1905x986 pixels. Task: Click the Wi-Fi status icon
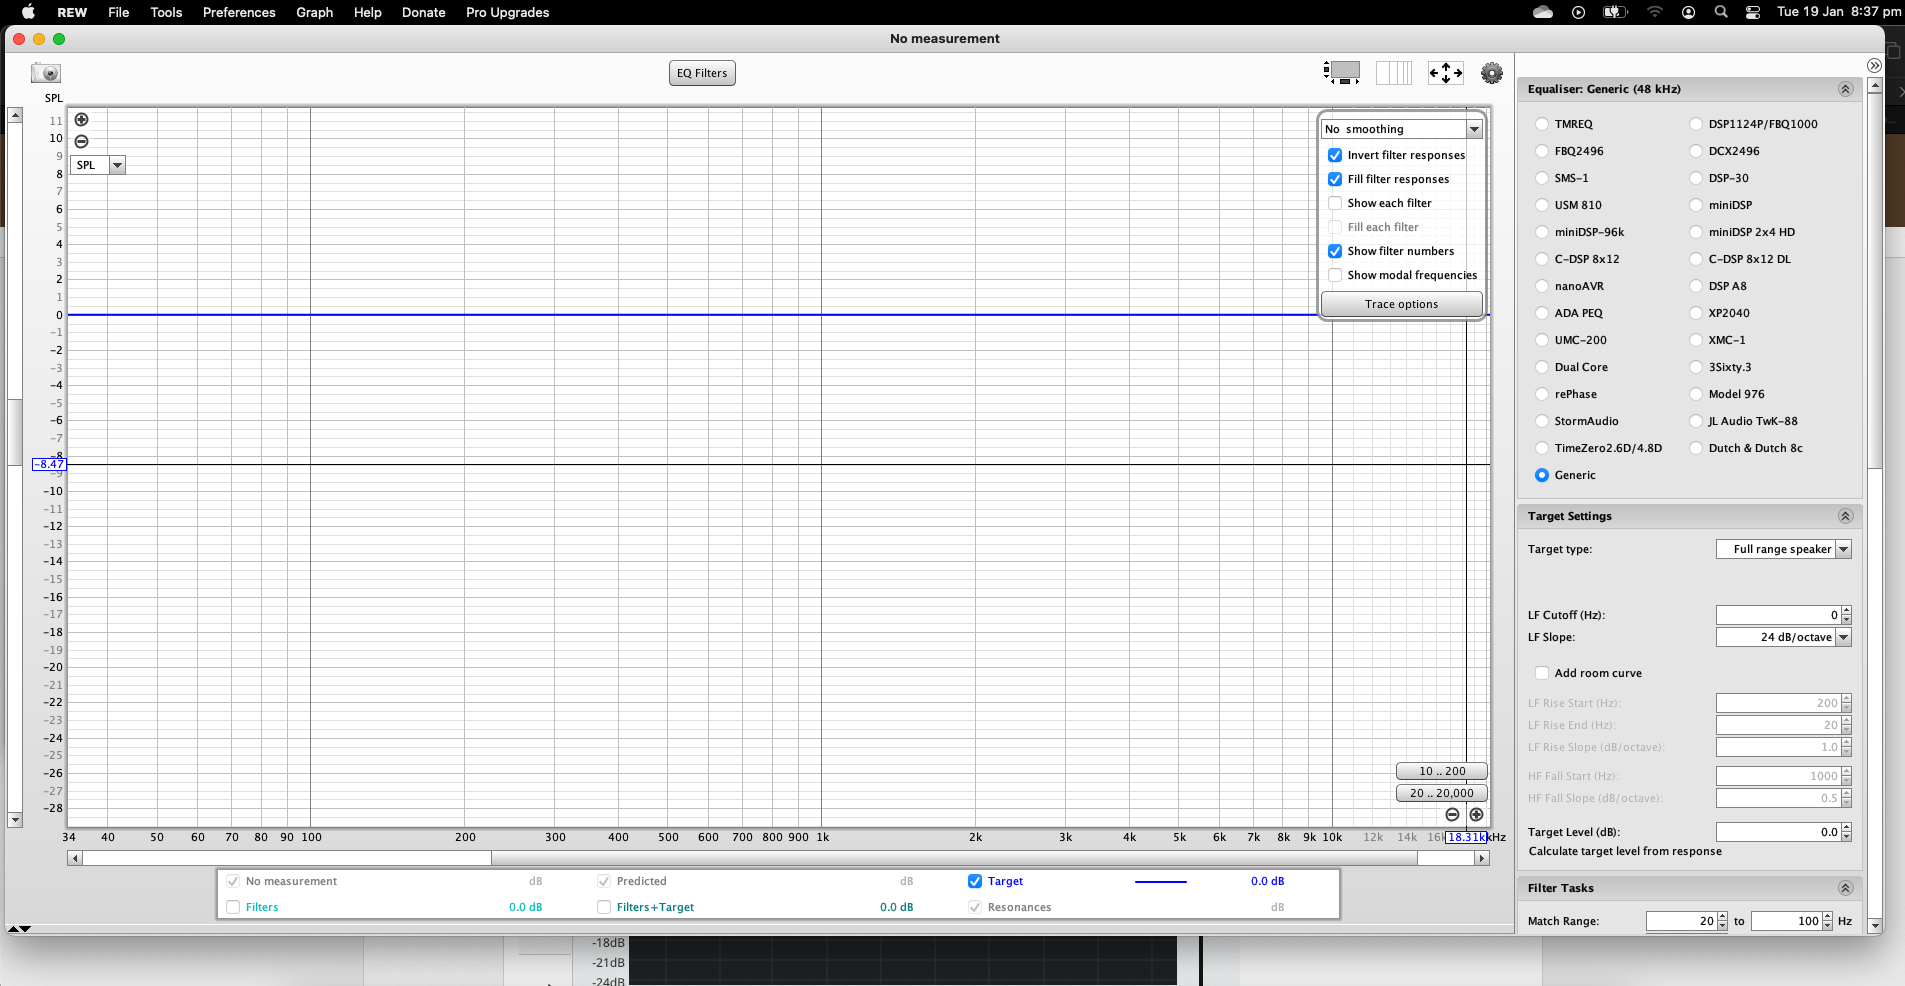1655,12
